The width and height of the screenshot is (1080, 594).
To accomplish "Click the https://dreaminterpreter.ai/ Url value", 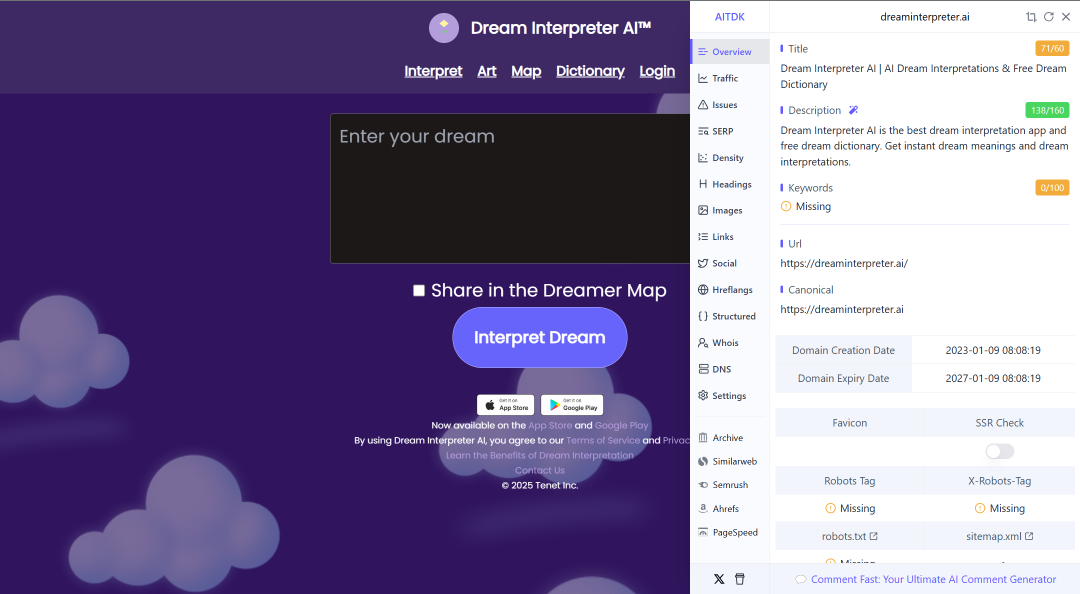I will click(844, 263).
